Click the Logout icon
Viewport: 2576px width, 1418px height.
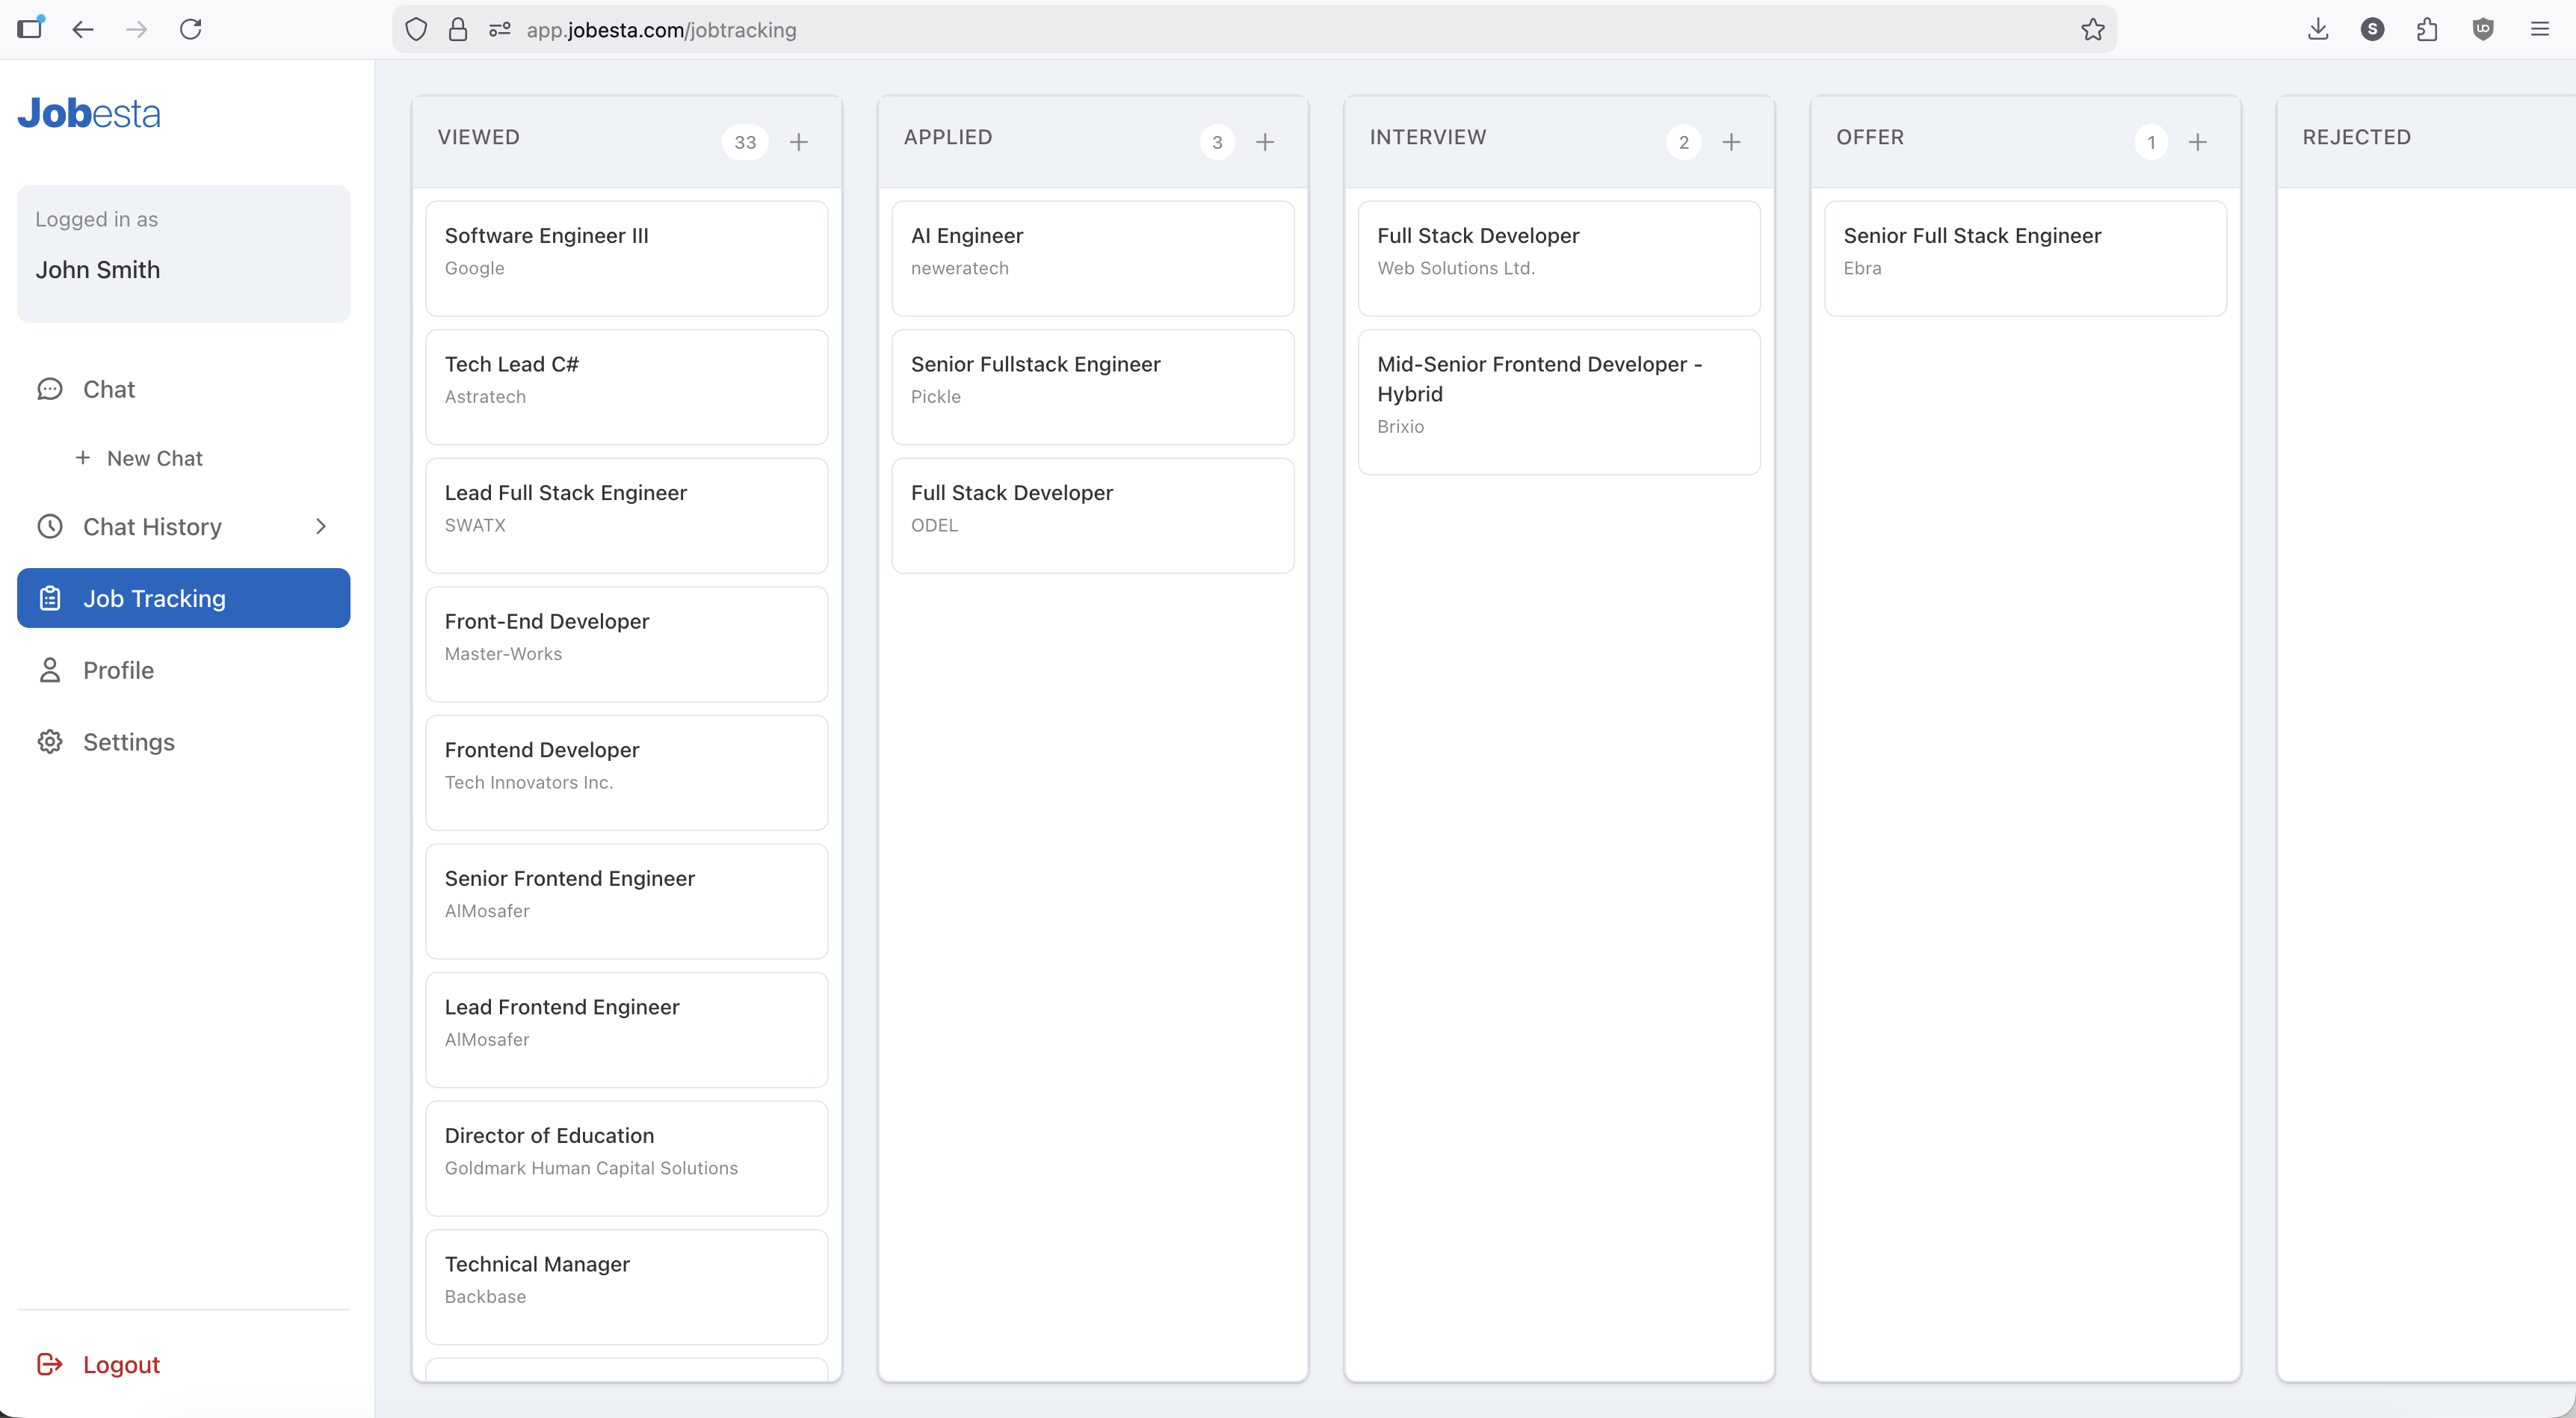pyautogui.click(x=50, y=1364)
